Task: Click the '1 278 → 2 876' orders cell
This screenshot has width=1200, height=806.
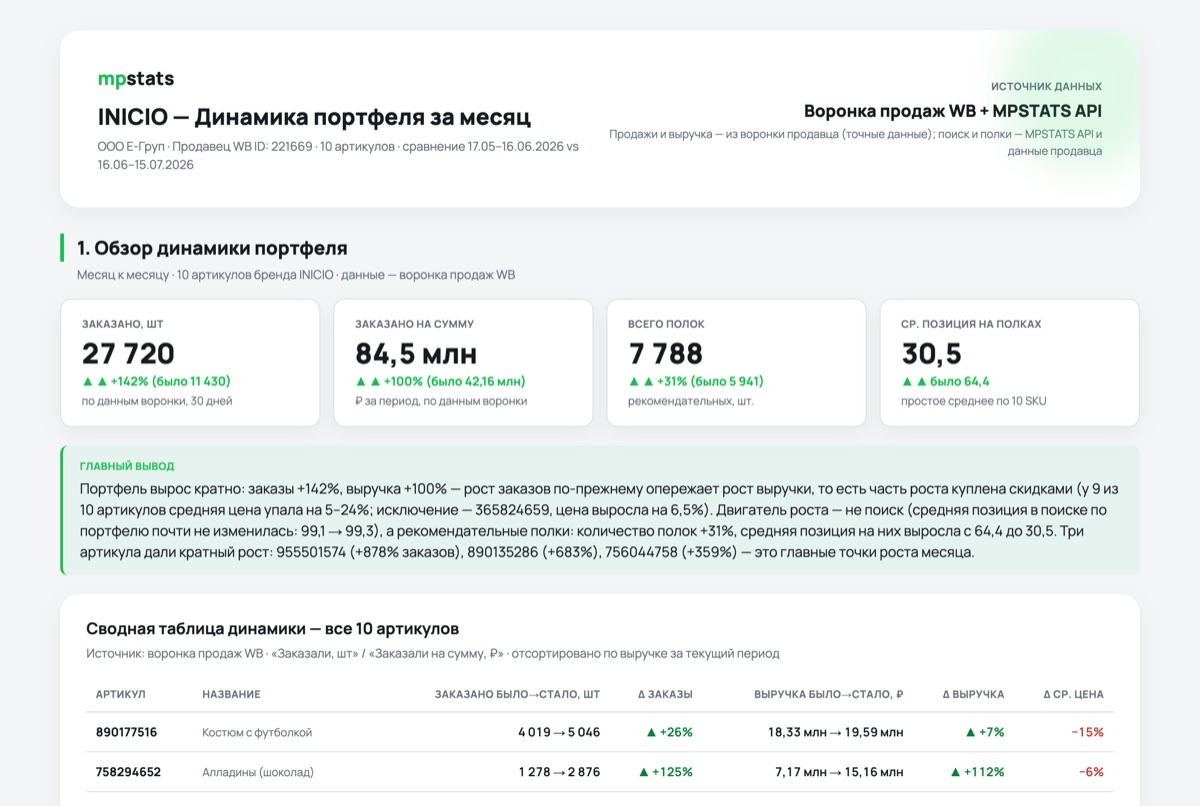Action: coord(559,772)
